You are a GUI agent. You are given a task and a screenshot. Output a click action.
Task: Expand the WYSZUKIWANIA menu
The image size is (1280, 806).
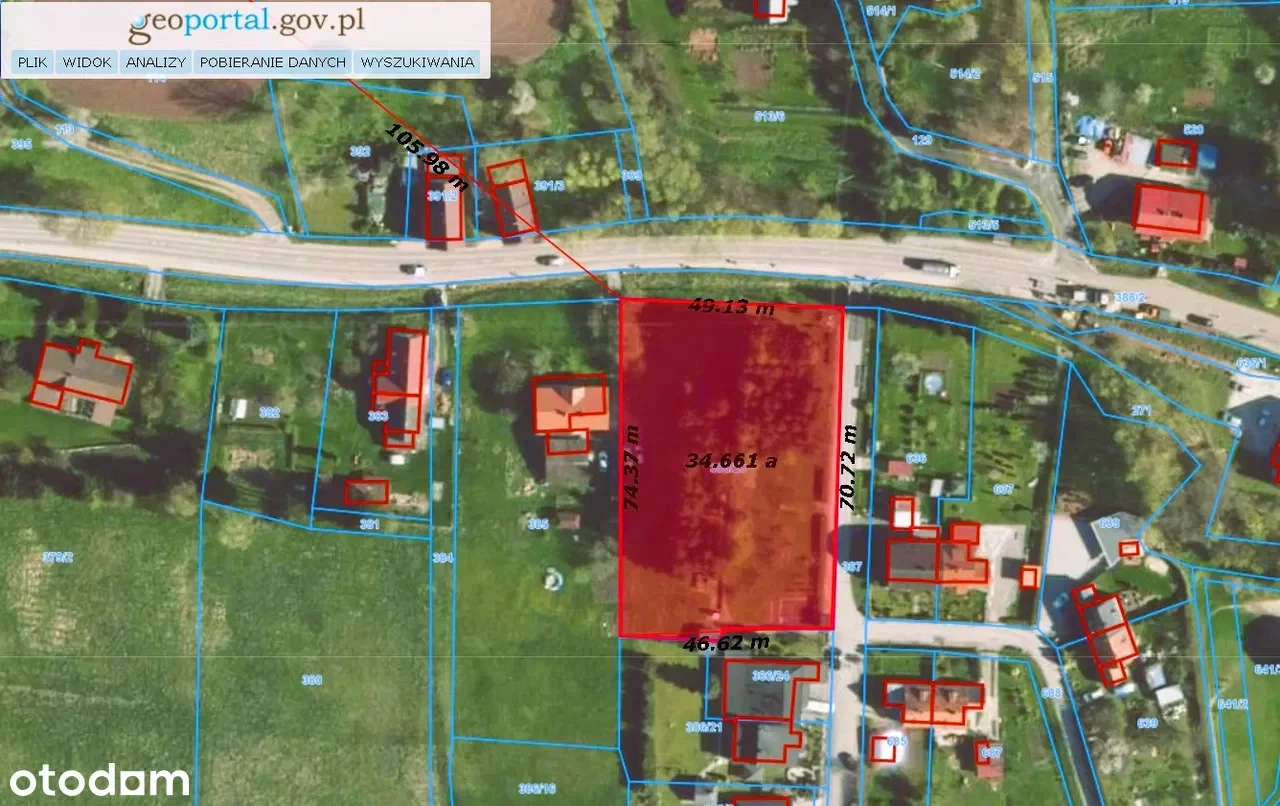click(x=417, y=62)
